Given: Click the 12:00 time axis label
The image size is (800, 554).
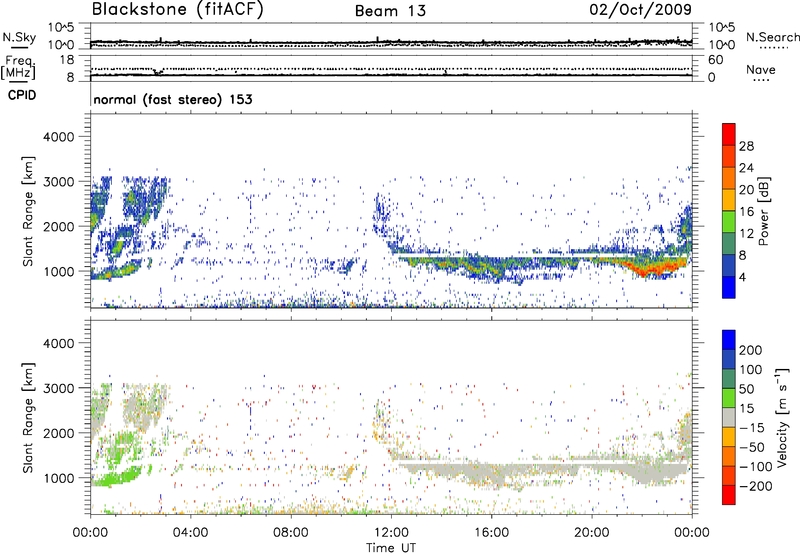Looking at the screenshot, I should 391,533.
